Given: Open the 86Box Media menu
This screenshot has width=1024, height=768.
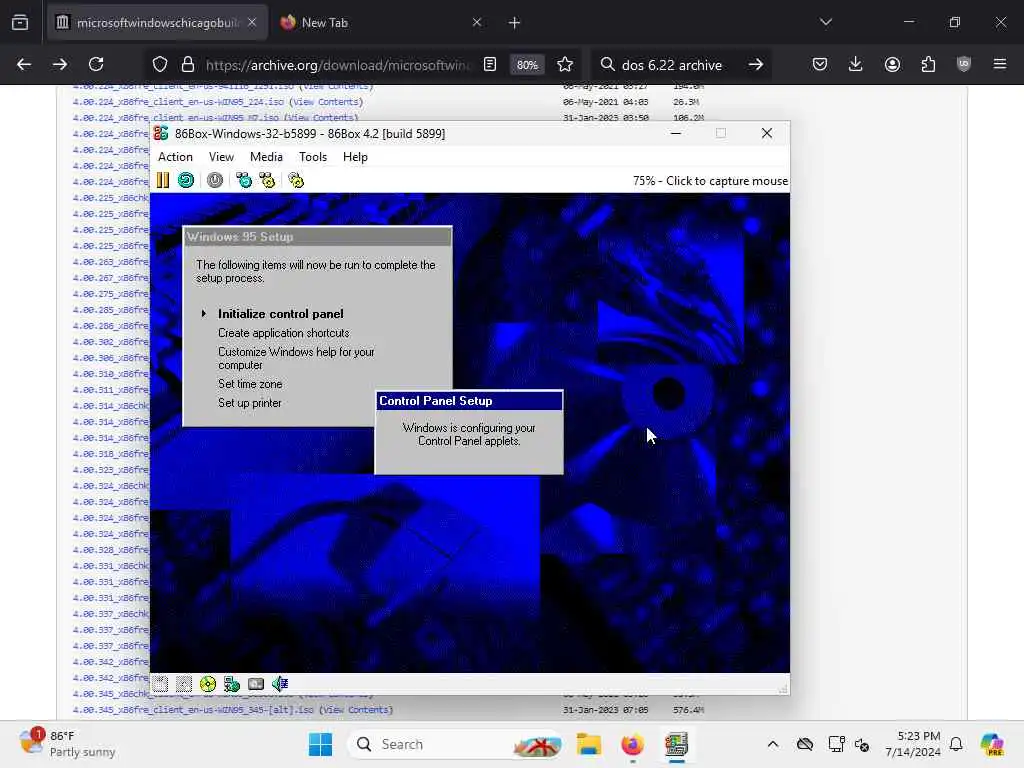Looking at the screenshot, I should click(x=266, y=157).
